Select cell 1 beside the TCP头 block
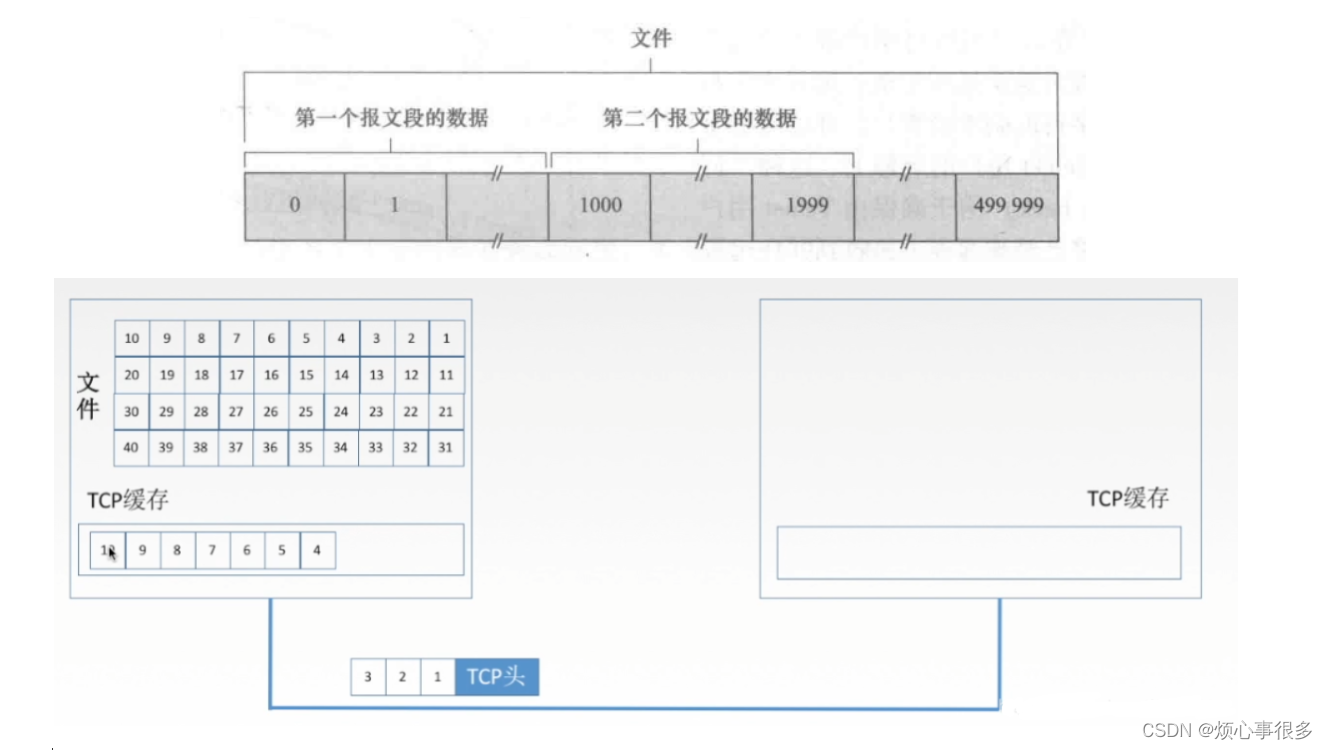This screenshot has height=750, width=1328. (438, 677)
